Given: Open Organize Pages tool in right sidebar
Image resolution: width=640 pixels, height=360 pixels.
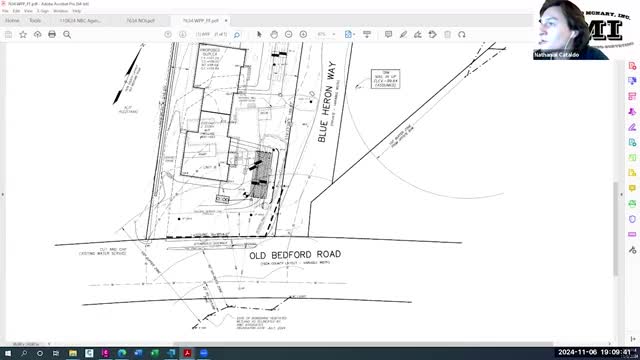Looking at the screenshot, I should point(632,96).
